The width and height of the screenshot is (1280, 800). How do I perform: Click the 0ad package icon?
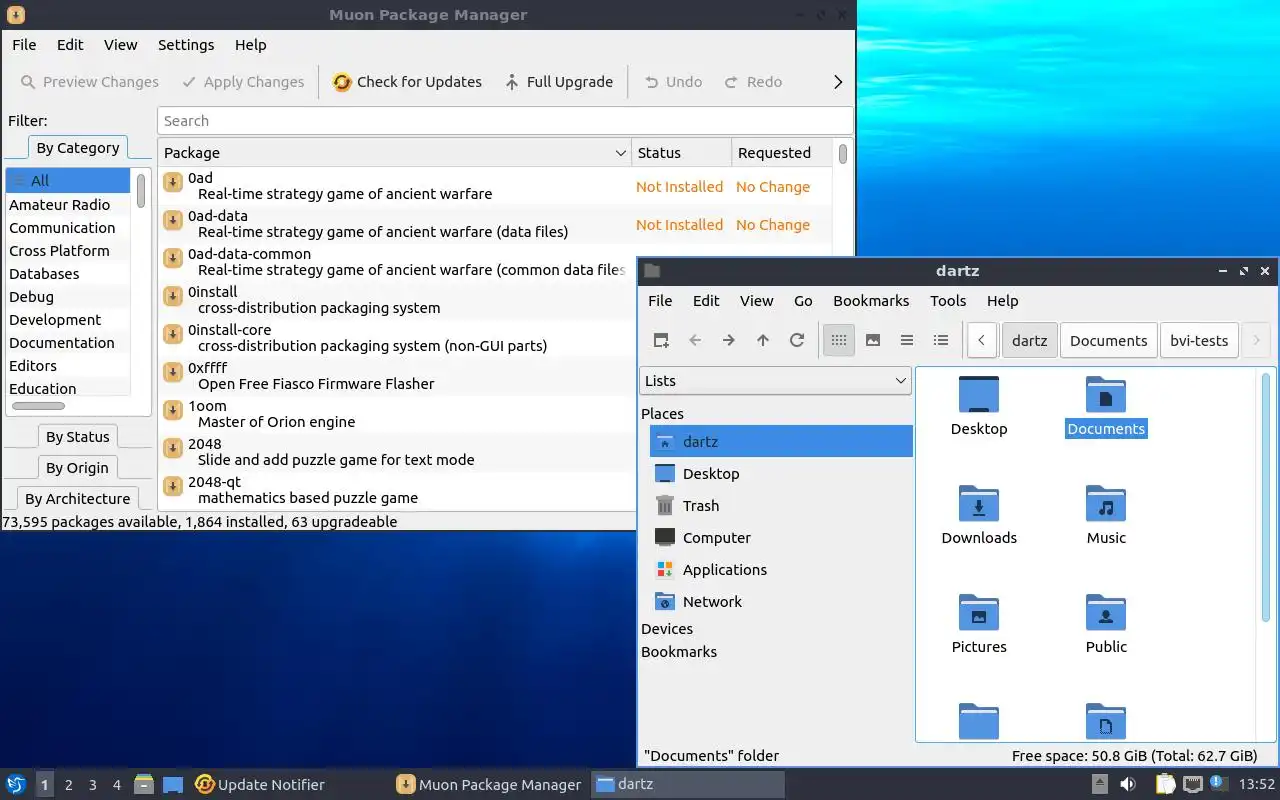pyautogui.click(x=172, y=180)
